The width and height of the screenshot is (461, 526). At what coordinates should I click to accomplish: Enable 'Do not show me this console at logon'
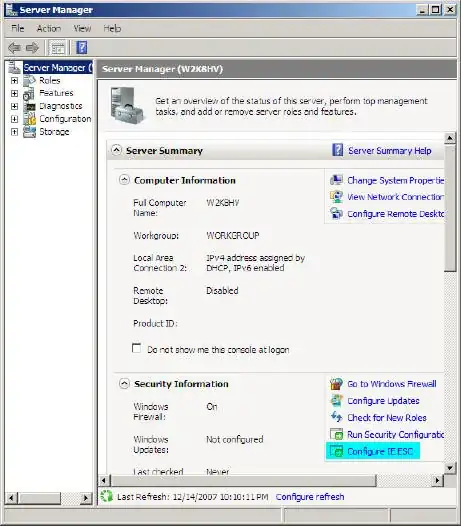[x=137, y=348]
